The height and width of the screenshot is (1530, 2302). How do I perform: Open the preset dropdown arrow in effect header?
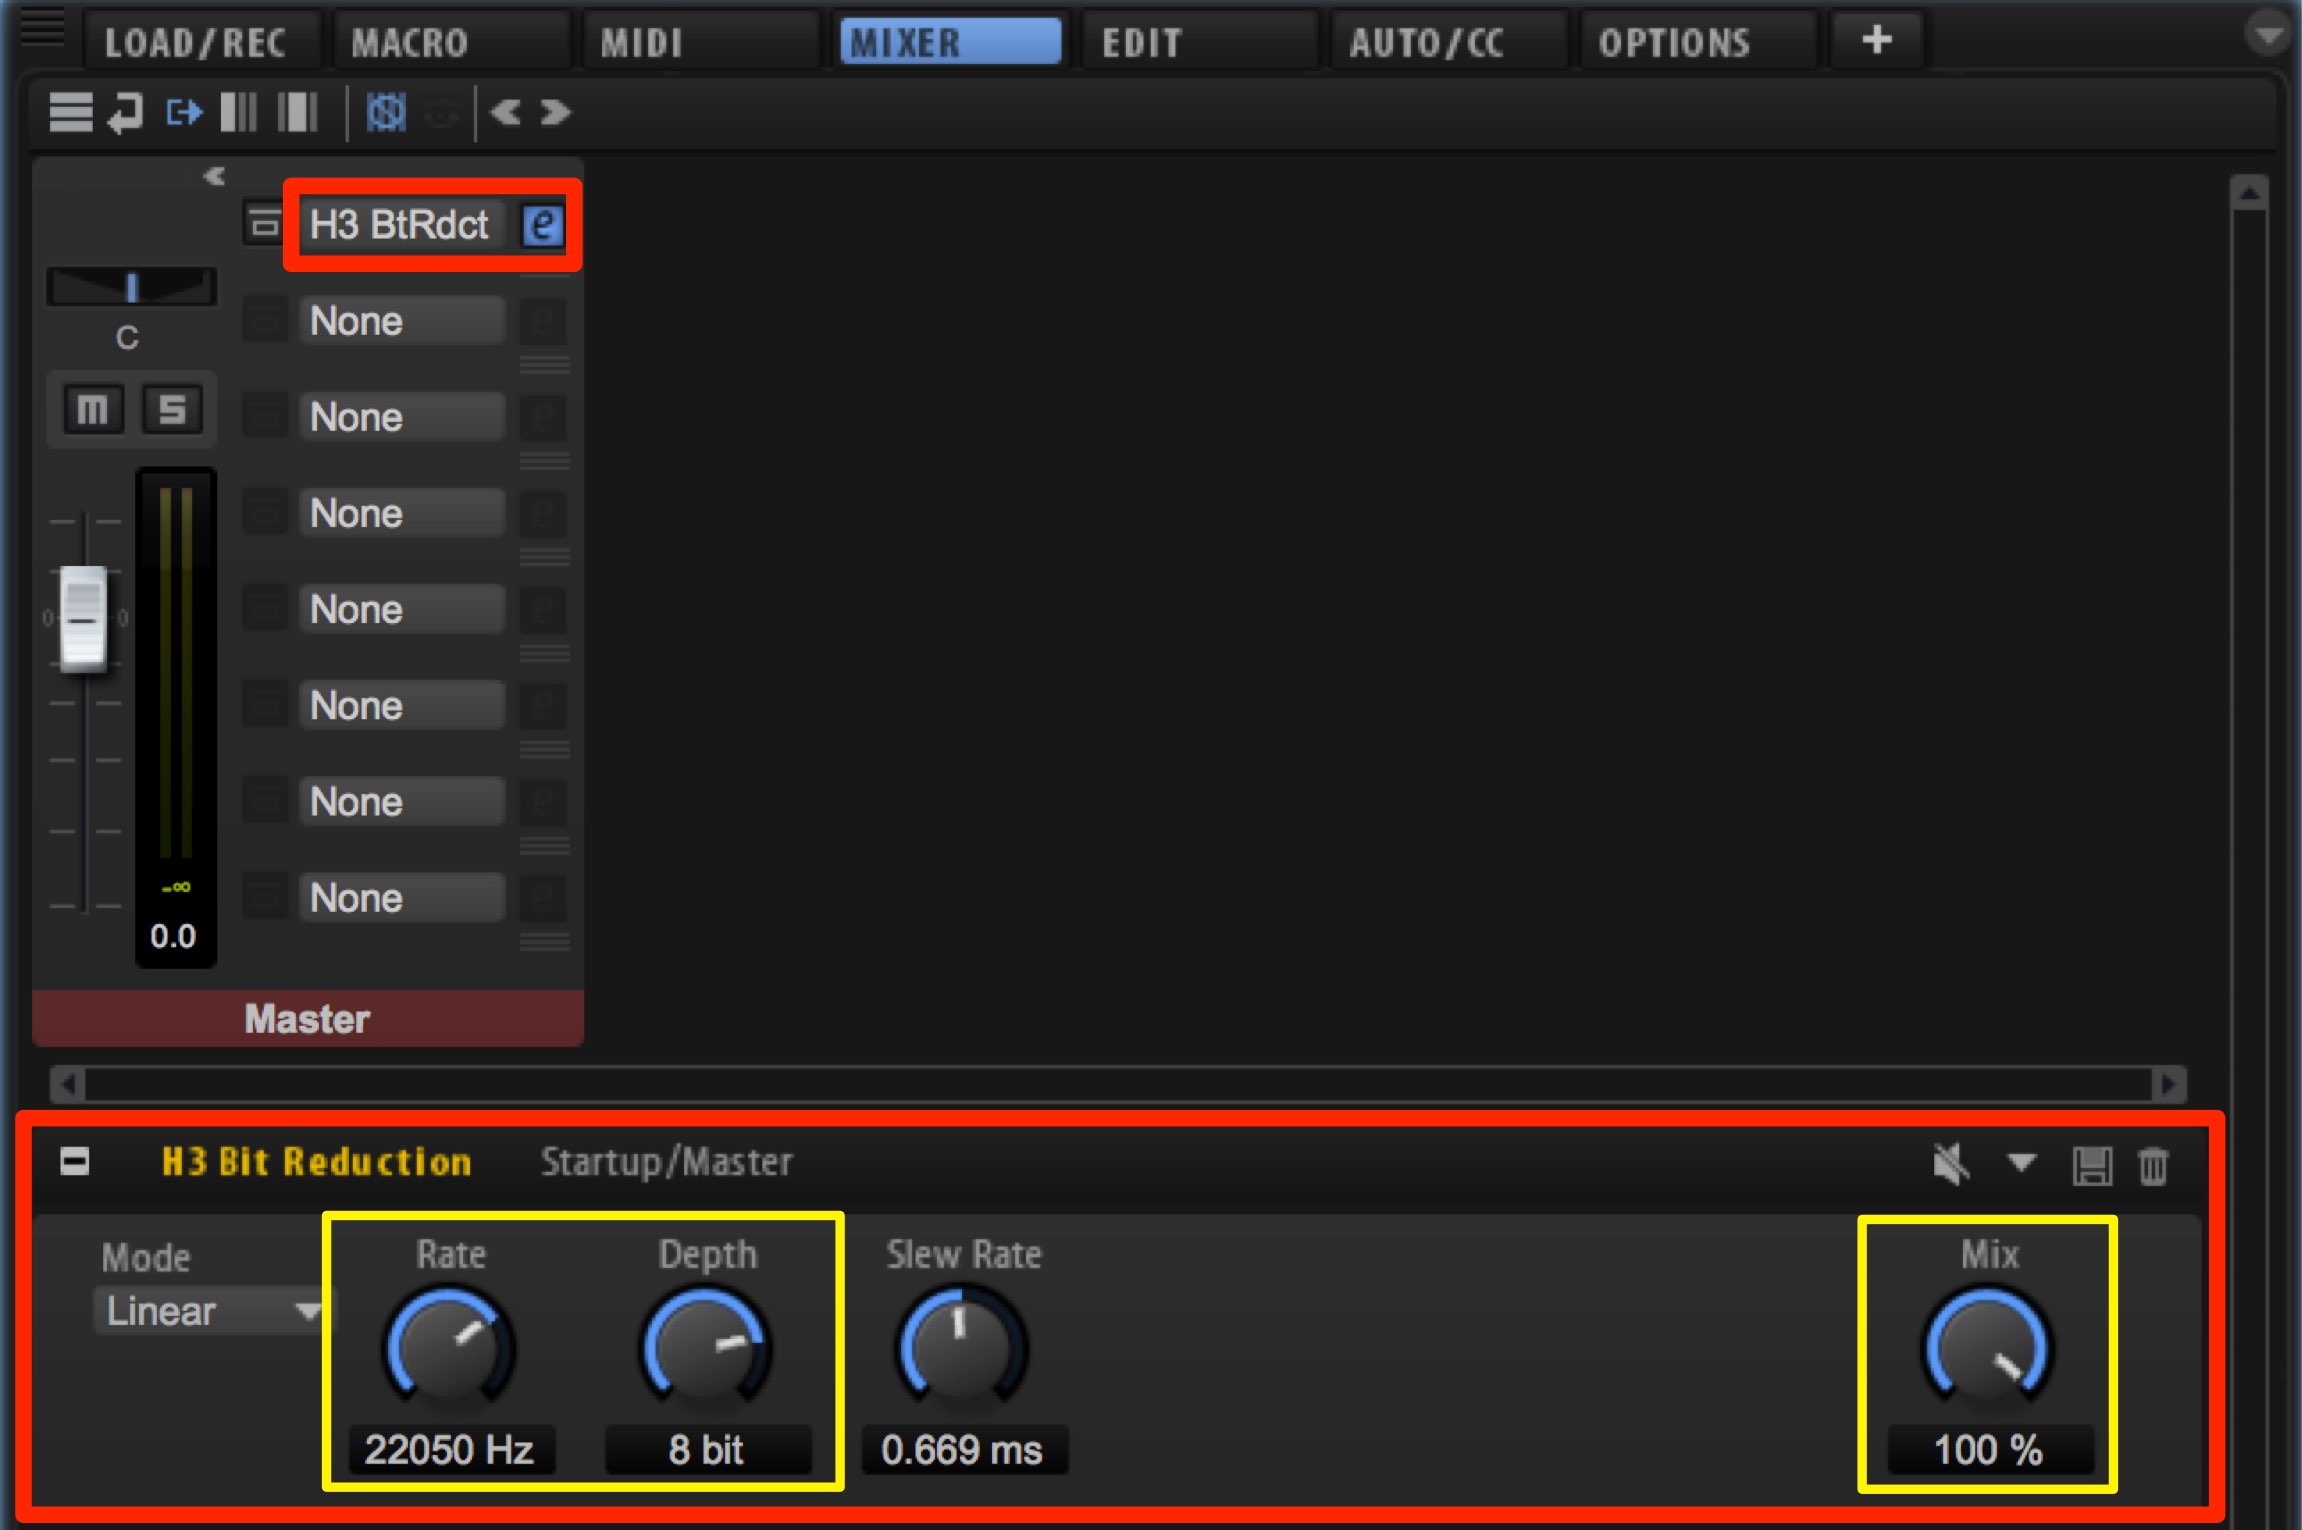(x=2021, y=1162)
